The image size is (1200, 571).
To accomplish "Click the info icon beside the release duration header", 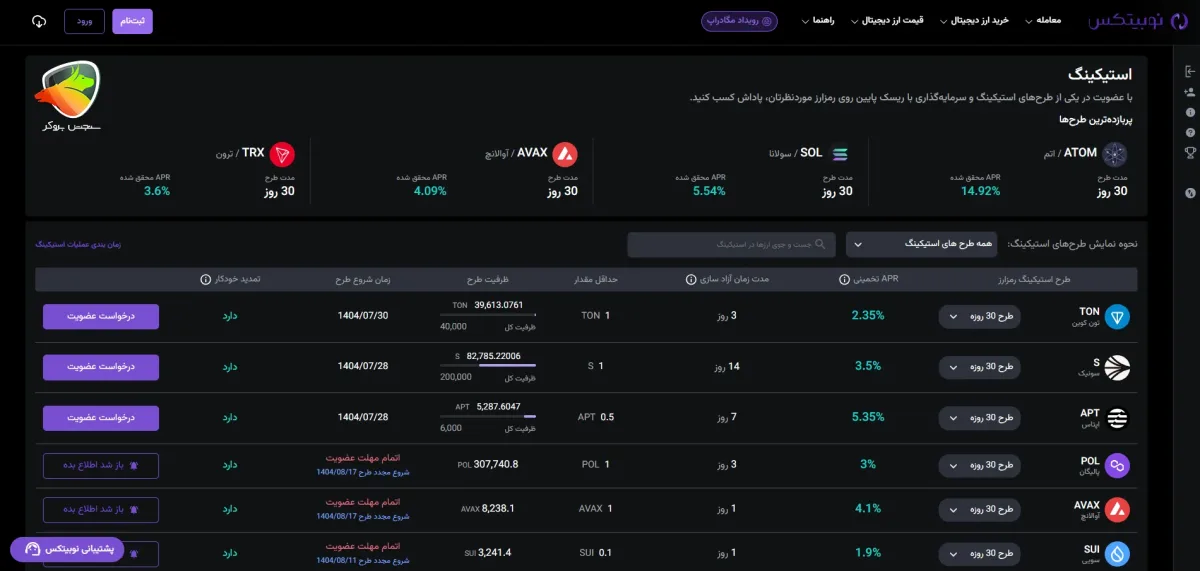I will click(691, 280).
